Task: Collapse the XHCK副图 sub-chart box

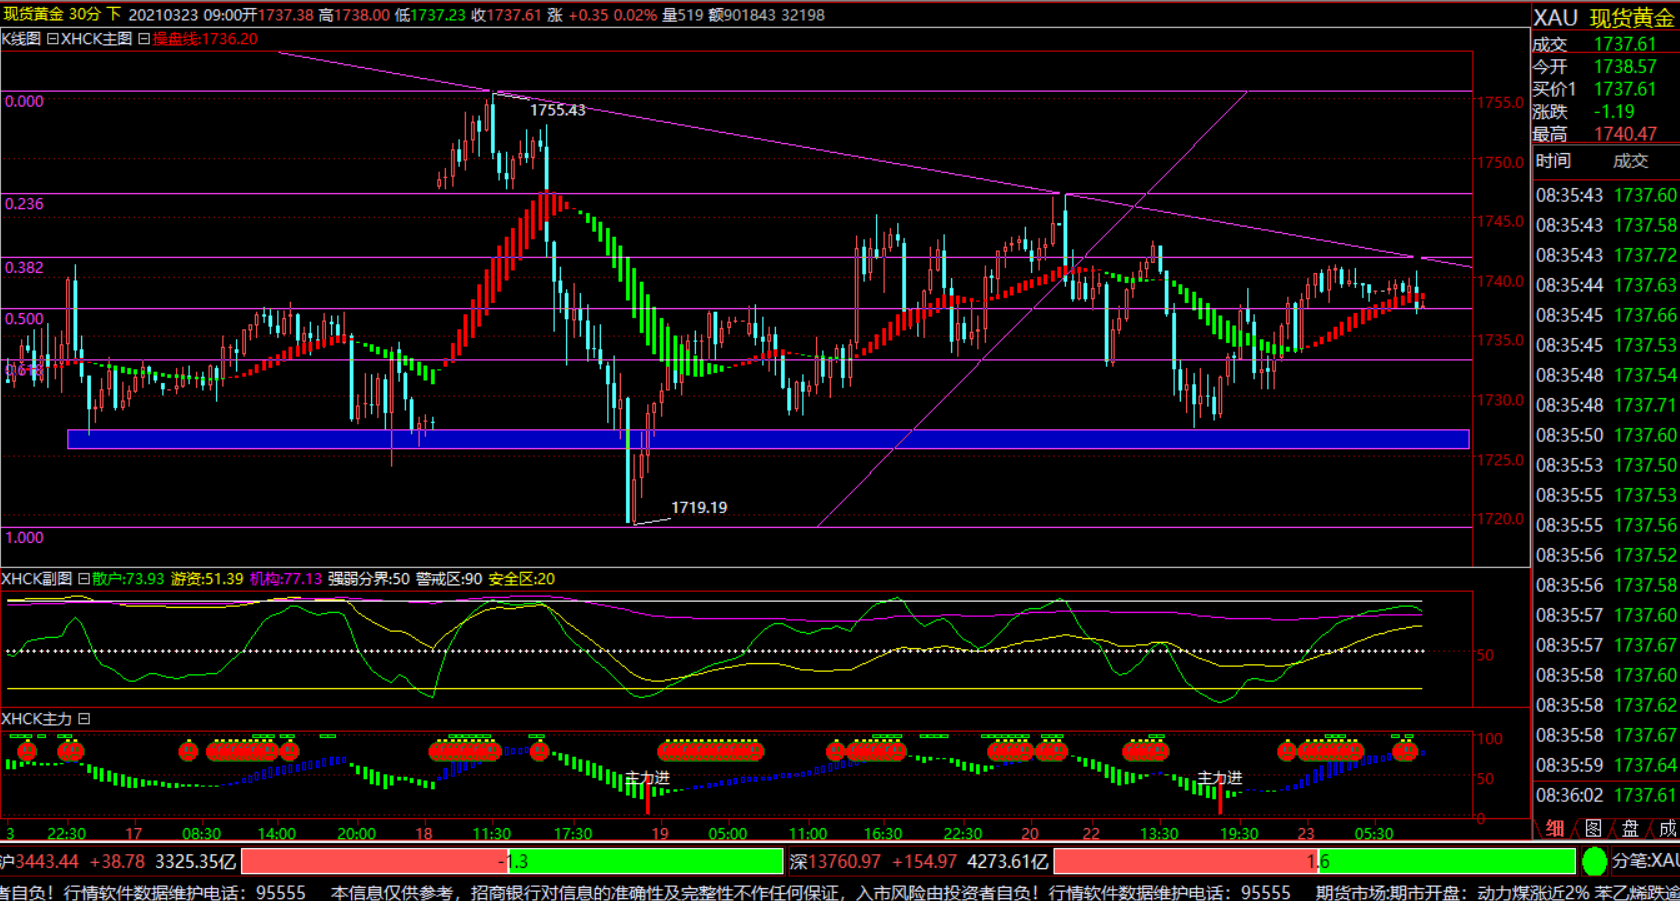Action: (x=84, y=579)
